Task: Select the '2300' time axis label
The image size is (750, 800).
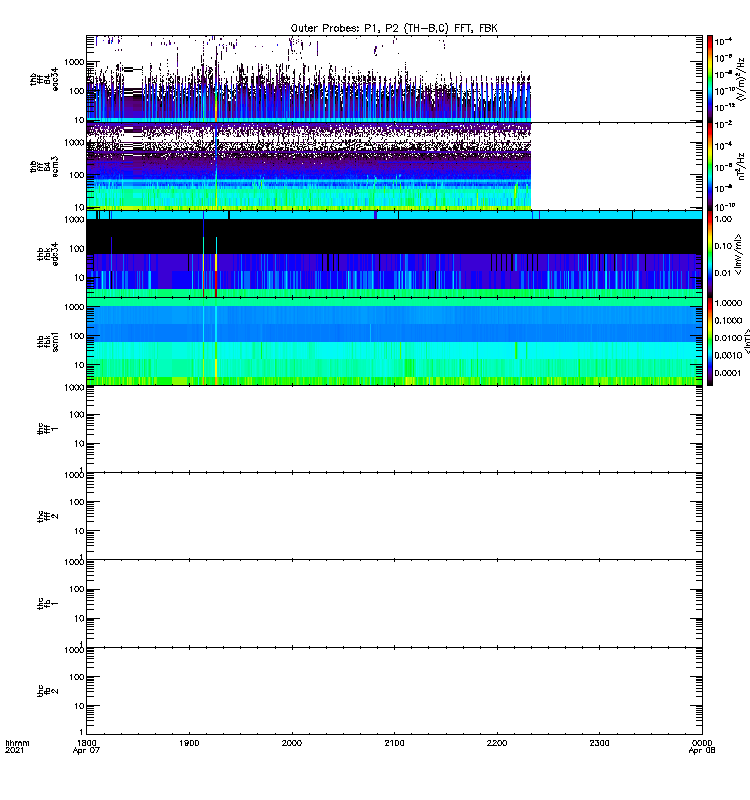Action: [x=599, y=743]
